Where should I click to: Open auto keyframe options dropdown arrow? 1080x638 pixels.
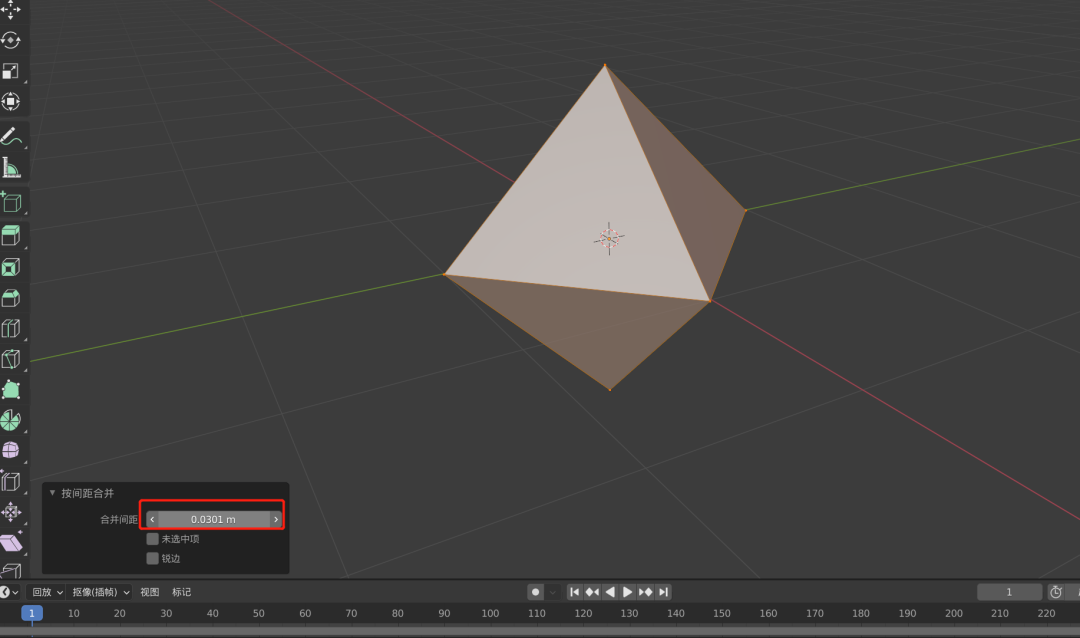pyautogui.click(x=552, y=592)
